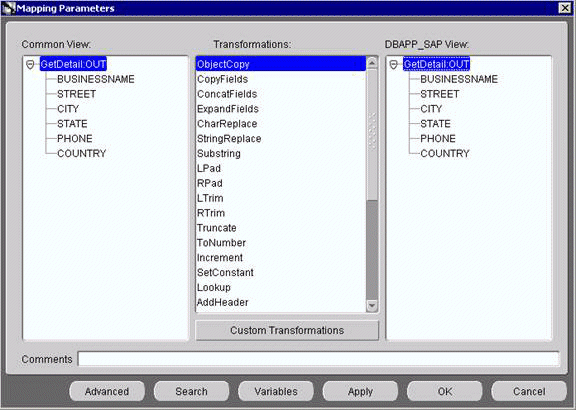
Task: Choose Increment transformation
Action: [x=281, y=258]
